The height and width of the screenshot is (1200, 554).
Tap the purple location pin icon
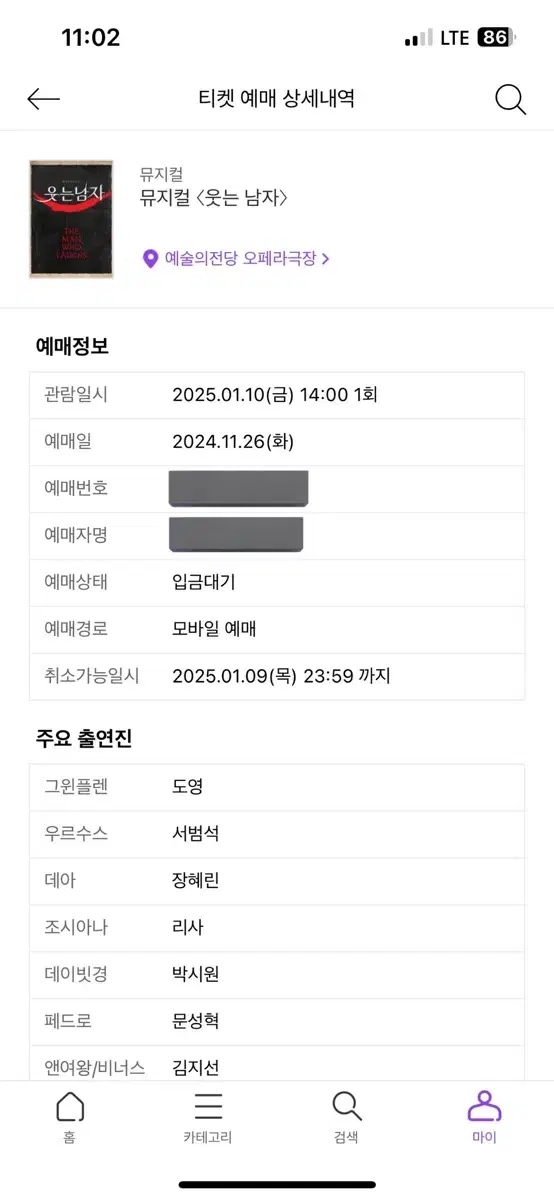[x=150, y=258]
